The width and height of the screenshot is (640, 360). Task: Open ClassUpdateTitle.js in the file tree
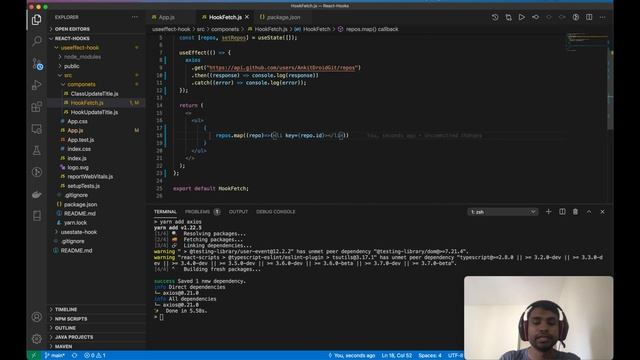pos(94,94)
